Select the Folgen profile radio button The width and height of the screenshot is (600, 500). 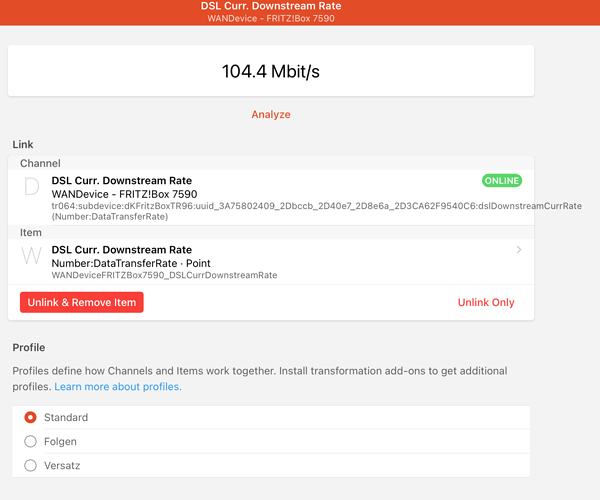pyautogui.click(x=30, y=441)
